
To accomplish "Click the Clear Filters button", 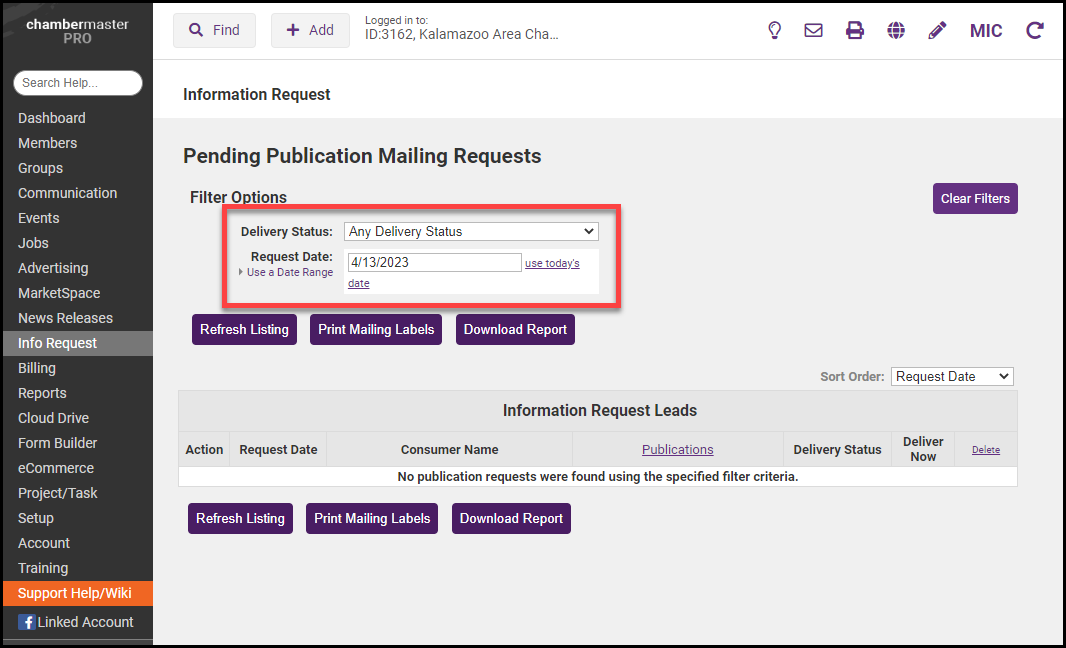I will pyautogui.click(x=975, y=198).
